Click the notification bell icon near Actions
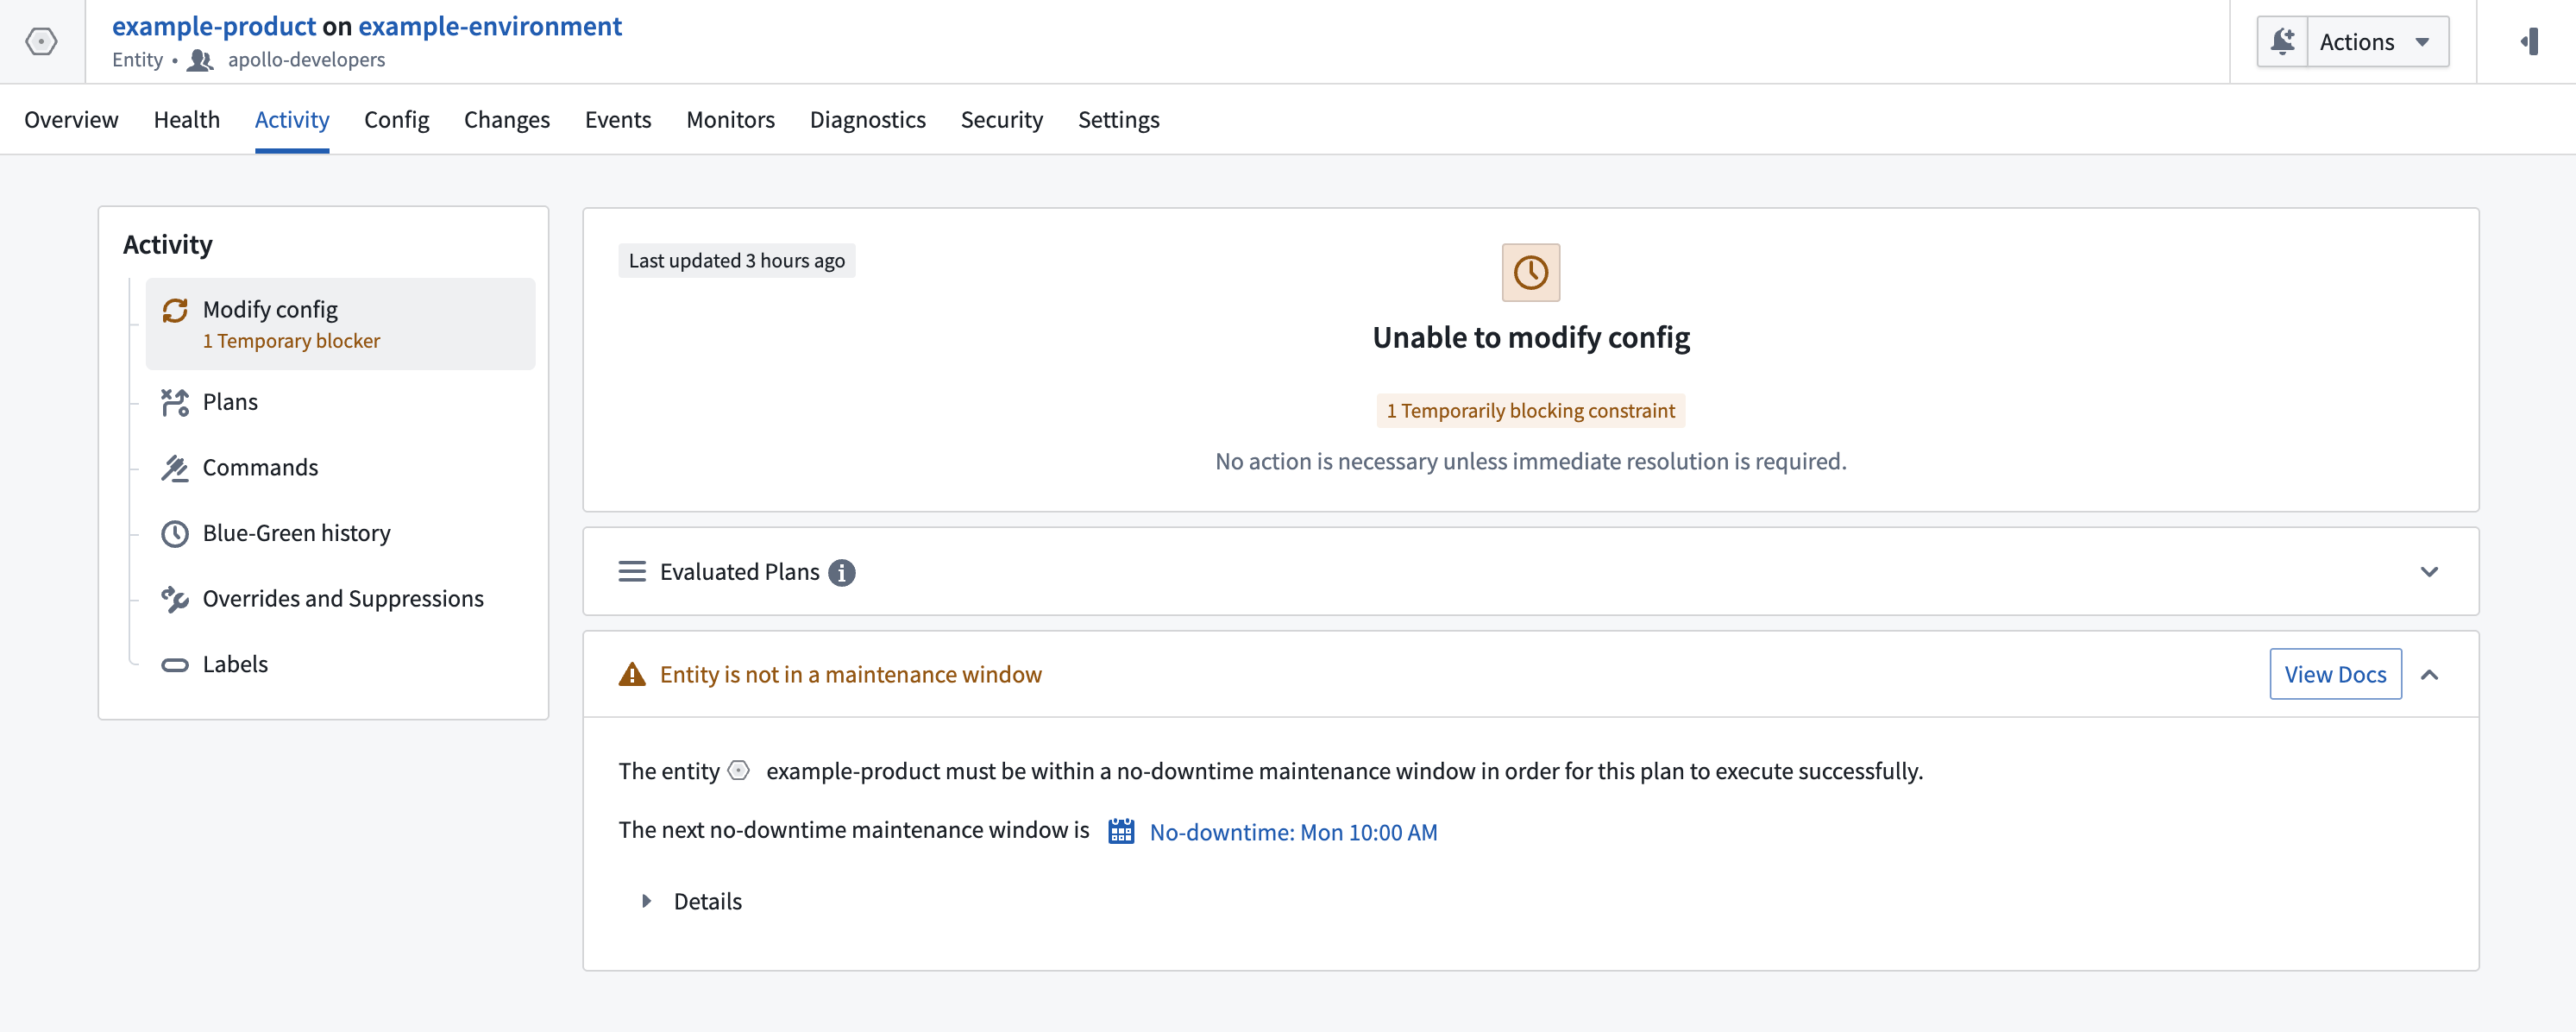The width and height of the screenshot is (2576, 1032). coord(2283,41)
